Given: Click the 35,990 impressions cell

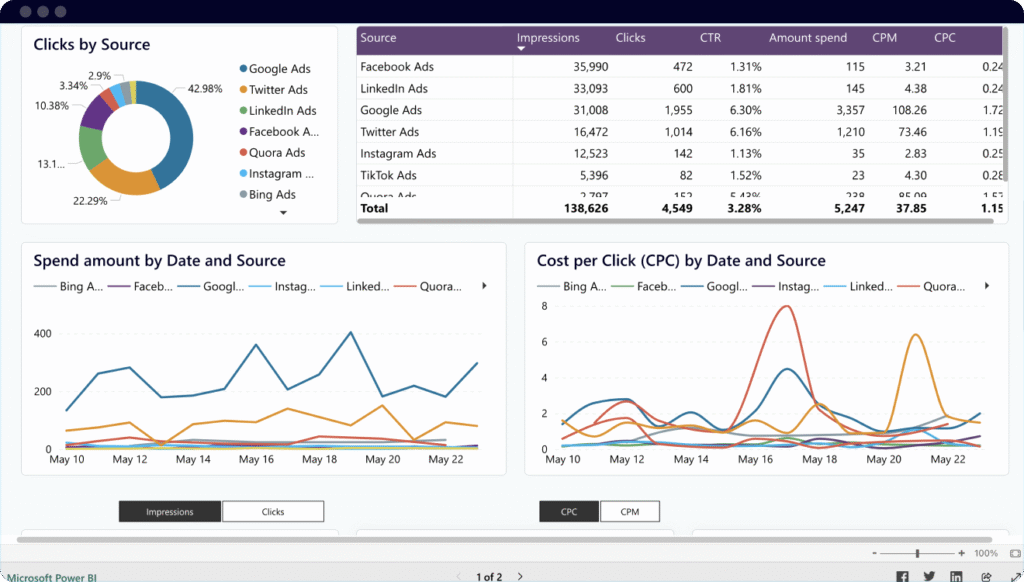Looking at the screenshot, I should 590,67.
